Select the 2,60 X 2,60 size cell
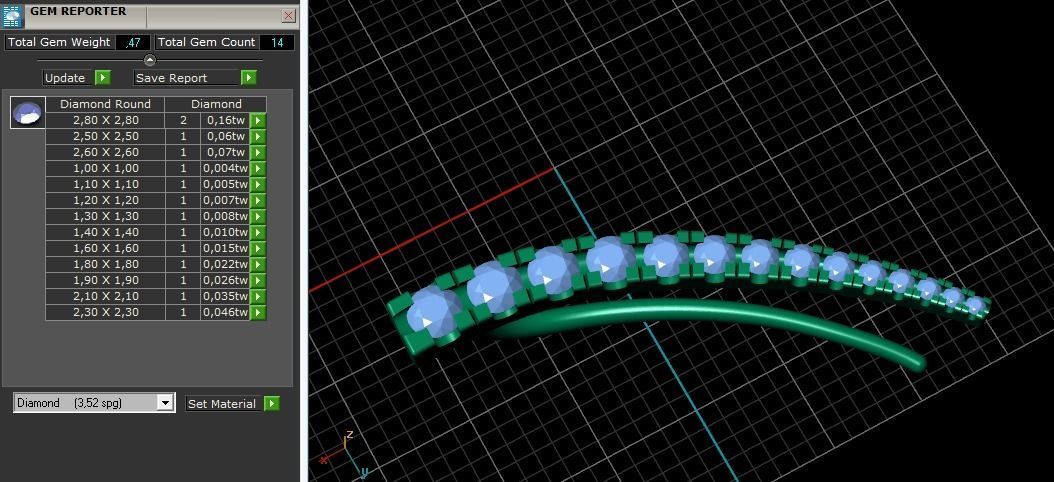Viewport: 1054px width, 482px height. pos(106,153)
